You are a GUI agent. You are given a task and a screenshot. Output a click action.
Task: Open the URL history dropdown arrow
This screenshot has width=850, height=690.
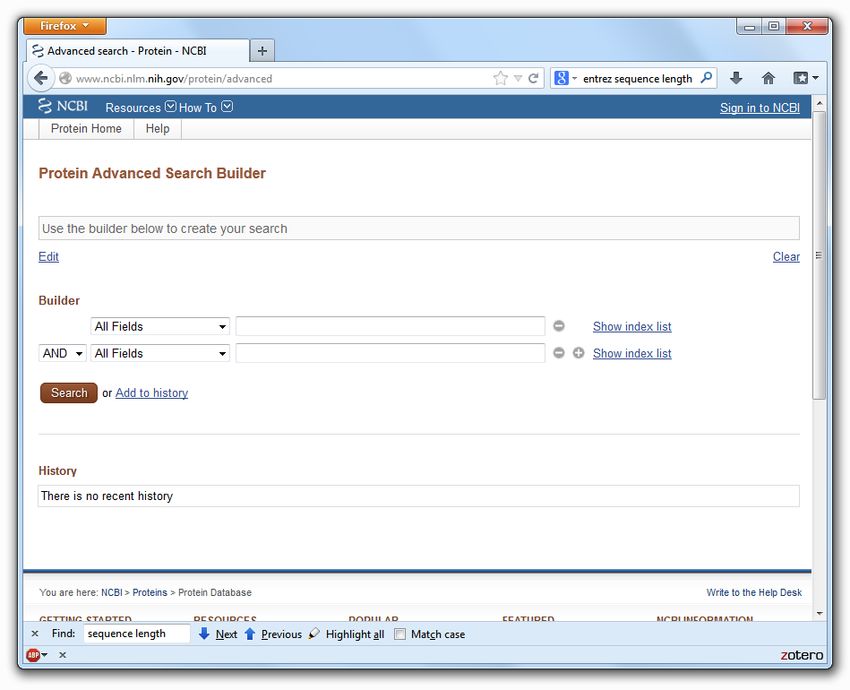coord(518,78)
